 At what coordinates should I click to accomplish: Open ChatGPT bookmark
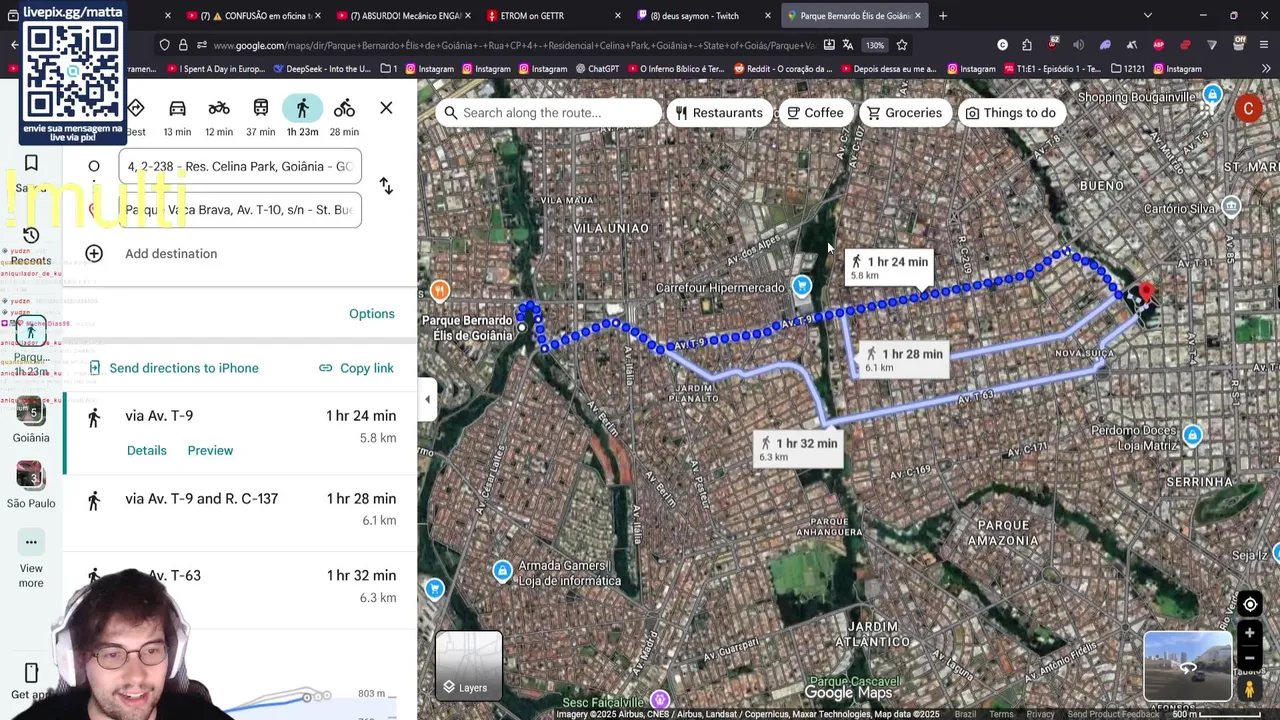point(597,69)
